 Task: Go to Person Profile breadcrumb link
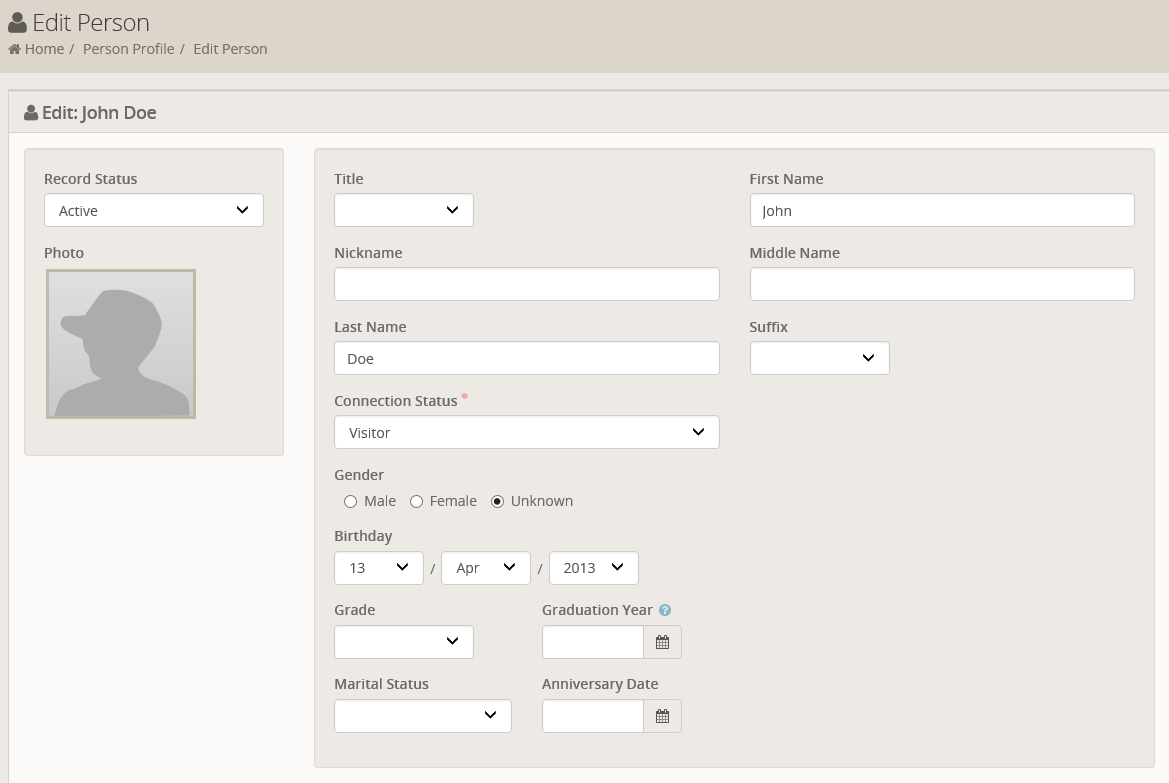point(128,49)
